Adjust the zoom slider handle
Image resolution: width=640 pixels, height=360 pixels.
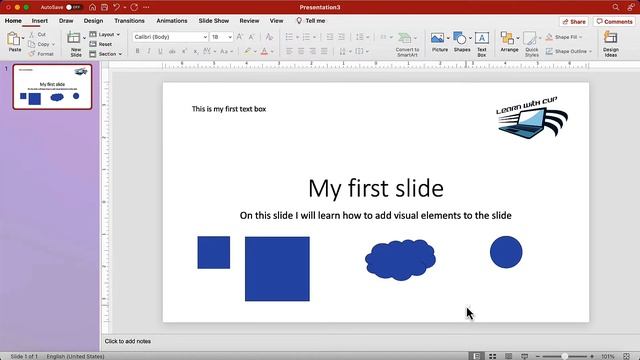point(564,356)
